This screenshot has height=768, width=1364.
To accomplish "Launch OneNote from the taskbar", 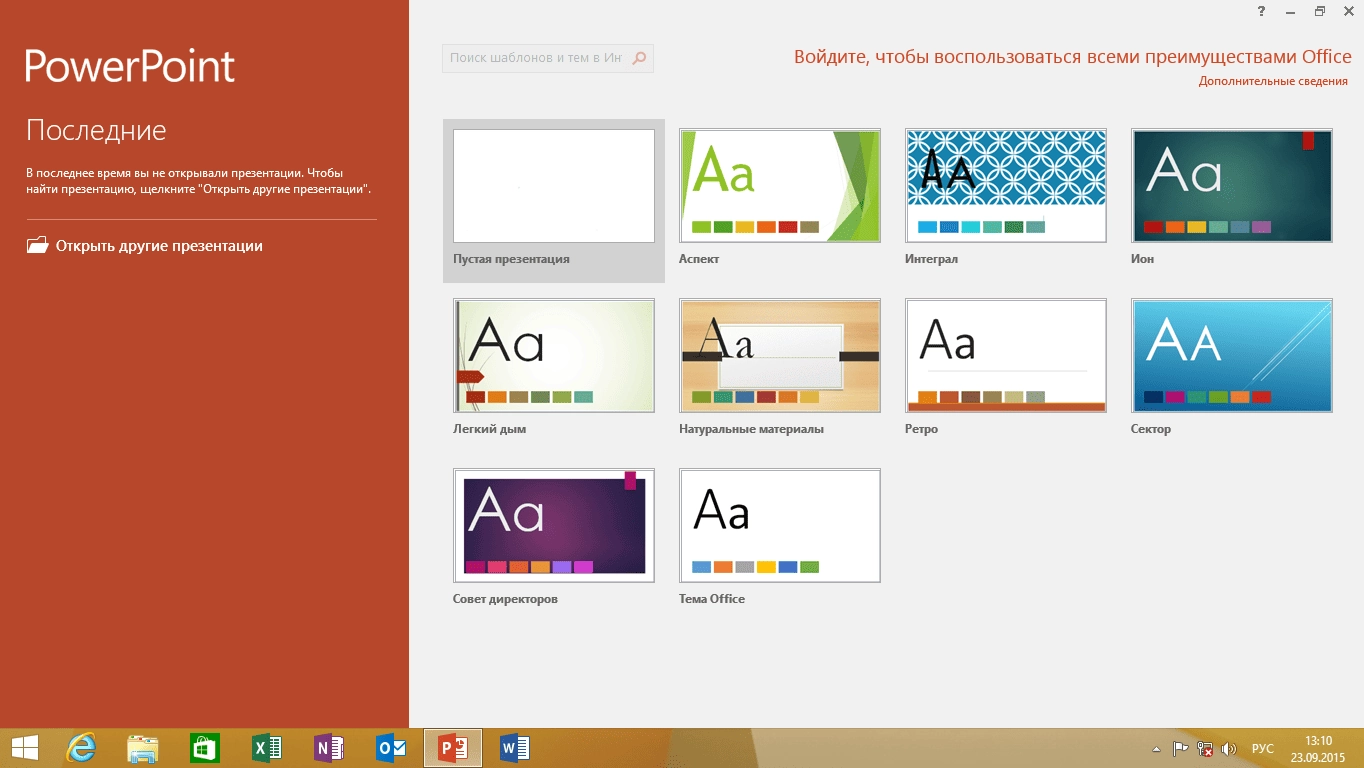I will coord(329,748).
